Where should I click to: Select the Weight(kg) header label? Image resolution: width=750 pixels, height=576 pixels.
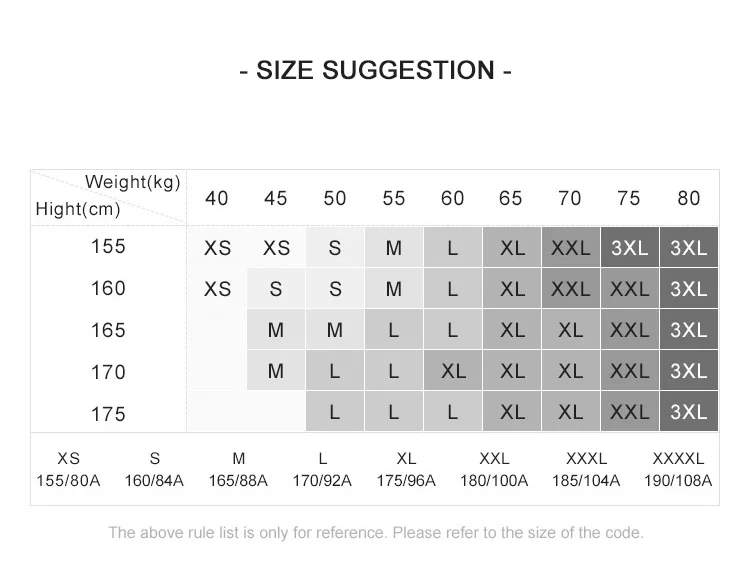pos(132,182)
